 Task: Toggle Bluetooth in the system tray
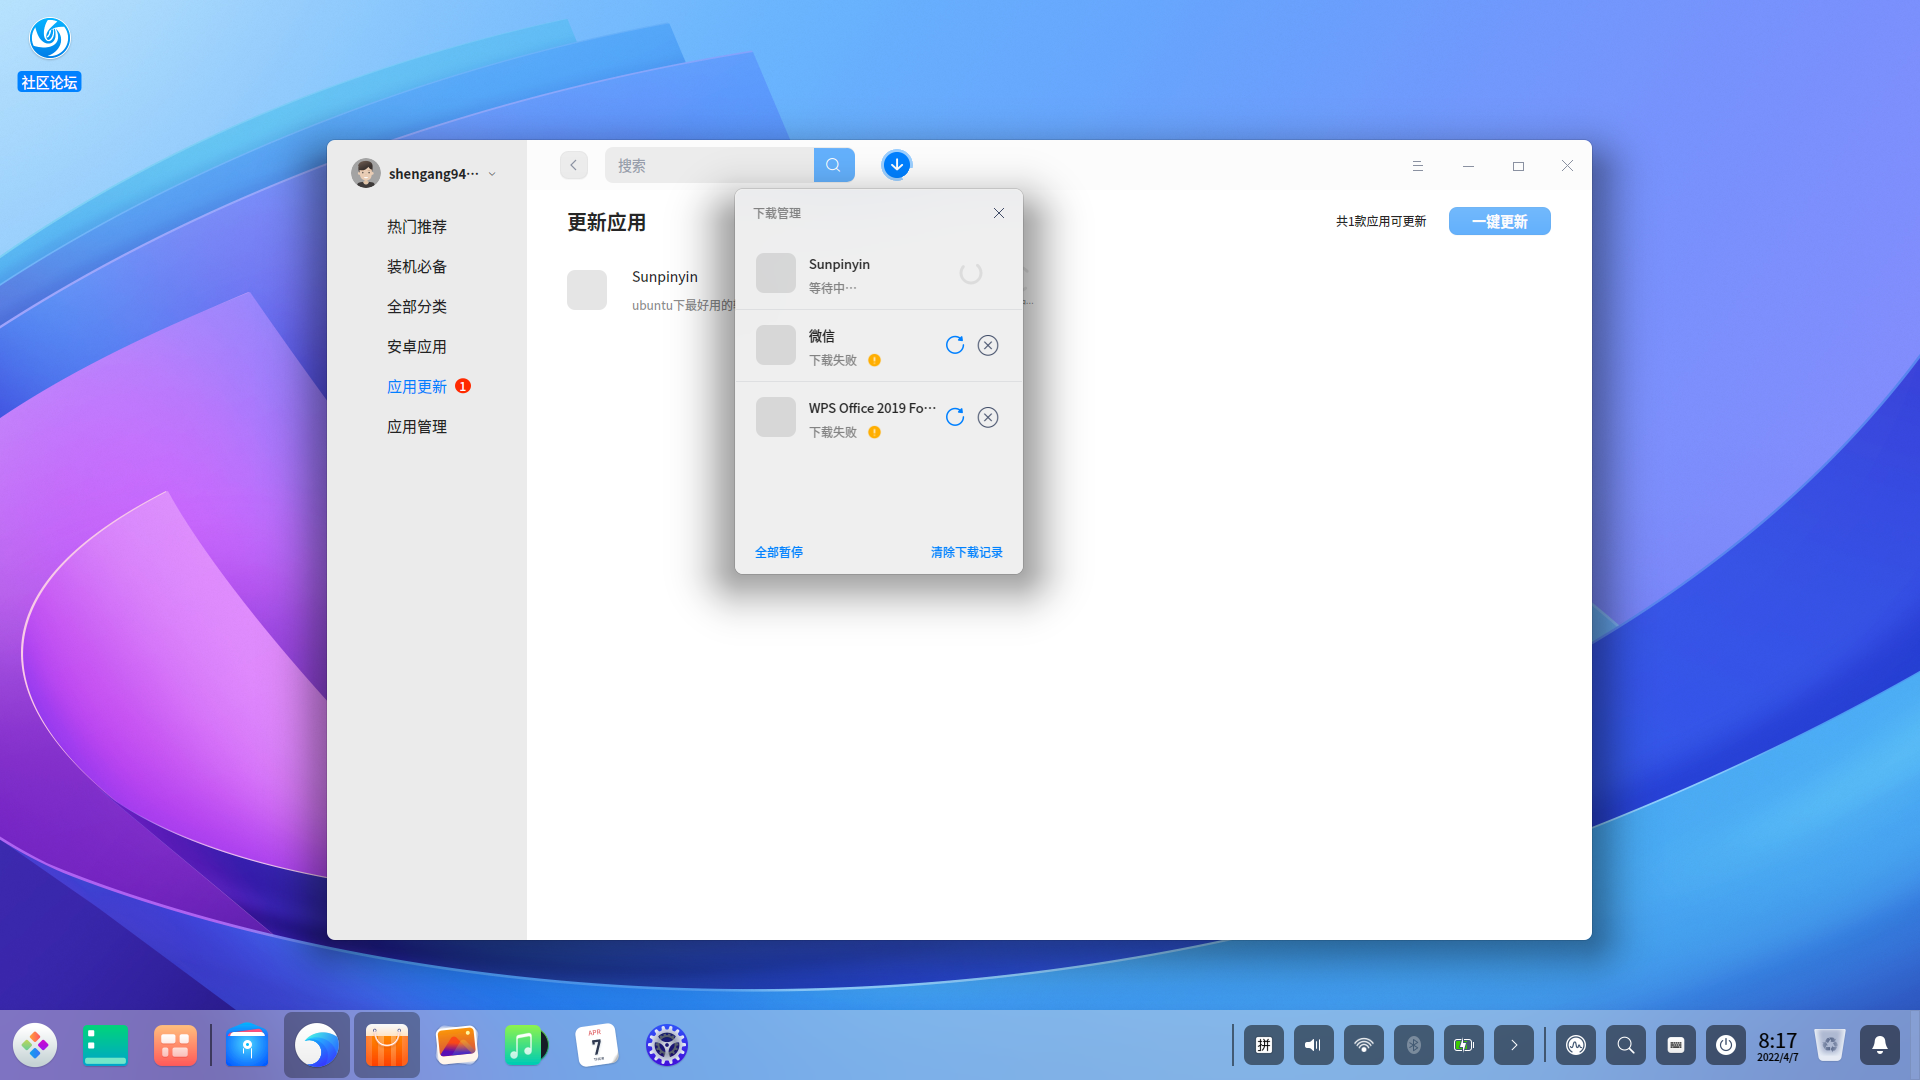(x=1413, y=1044)
